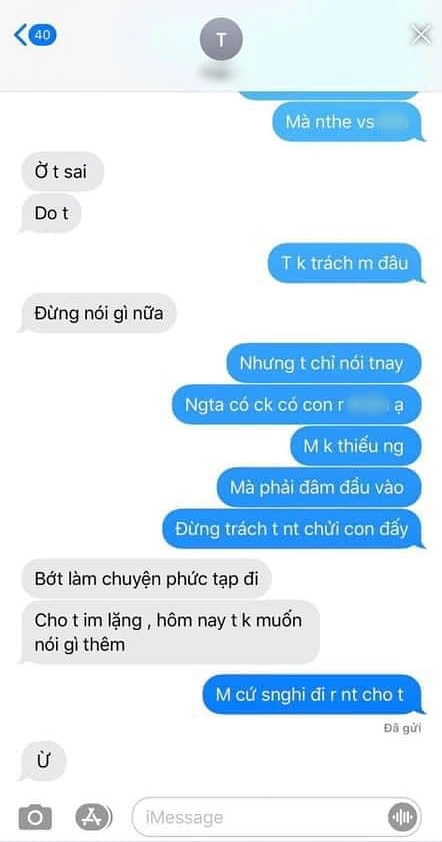The width and height of the screenshot is (442, 842).
Task: Open the camera icon
Action: click(35, 818)
